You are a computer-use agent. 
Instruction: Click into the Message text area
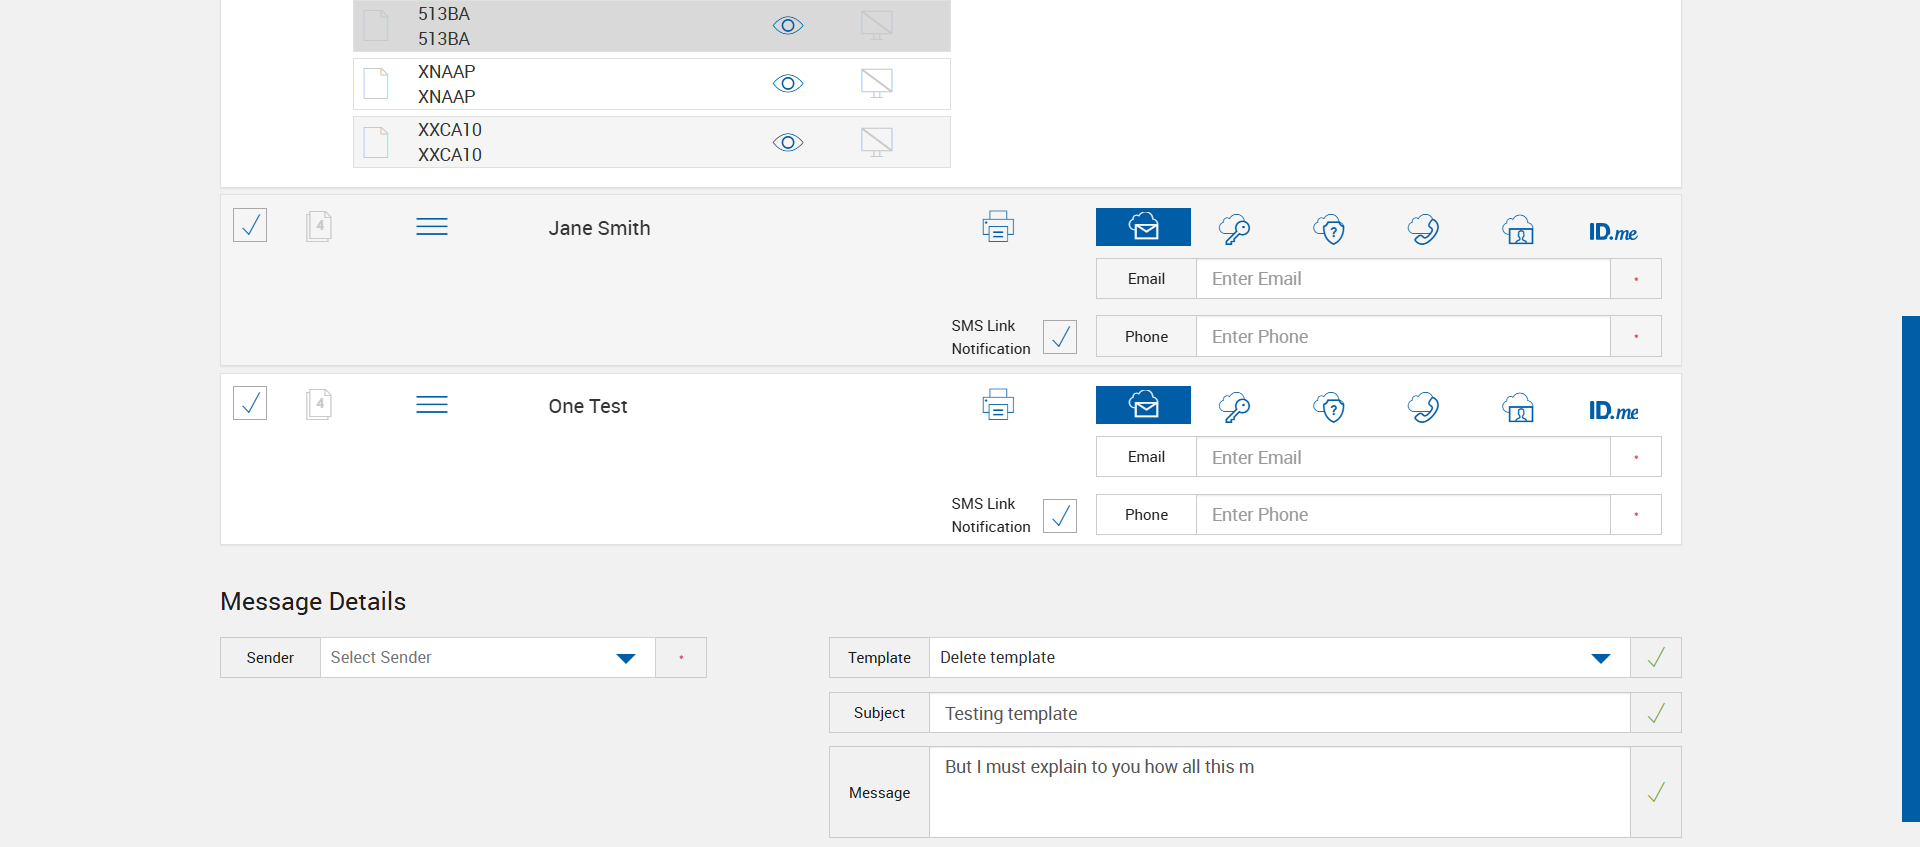click(x=1279, y=792)
